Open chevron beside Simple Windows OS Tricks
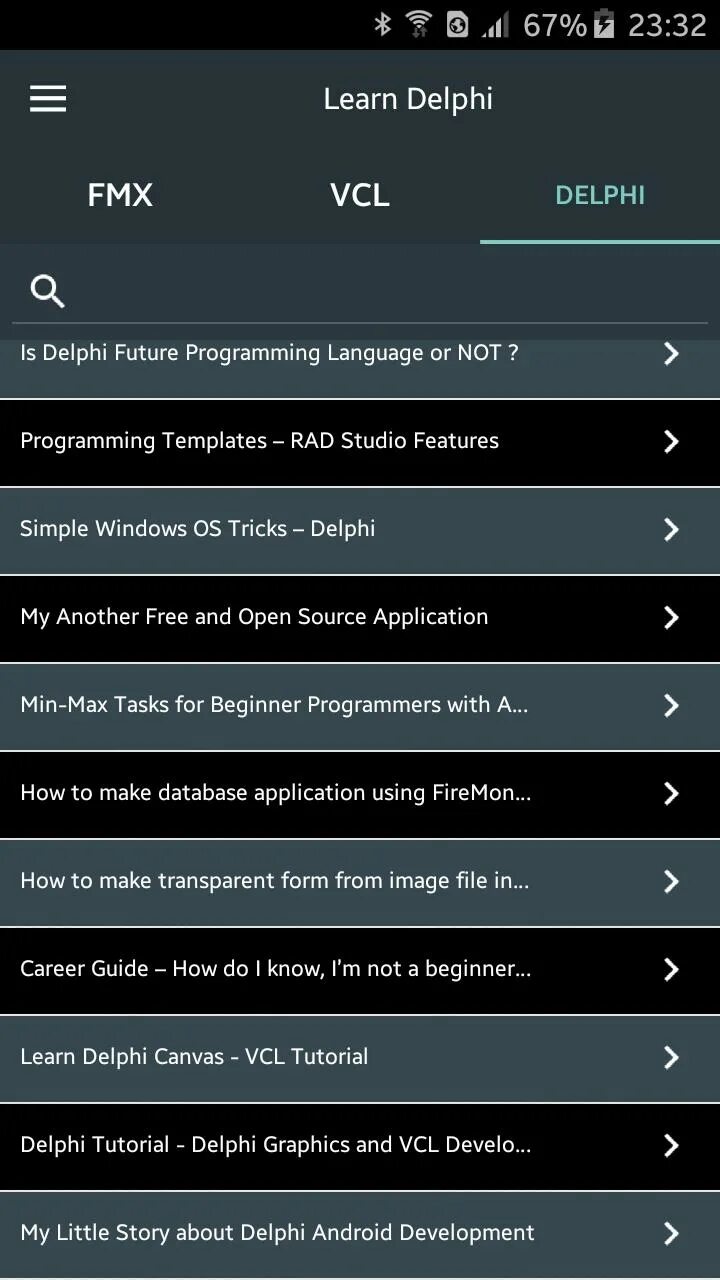 (671, 529)
